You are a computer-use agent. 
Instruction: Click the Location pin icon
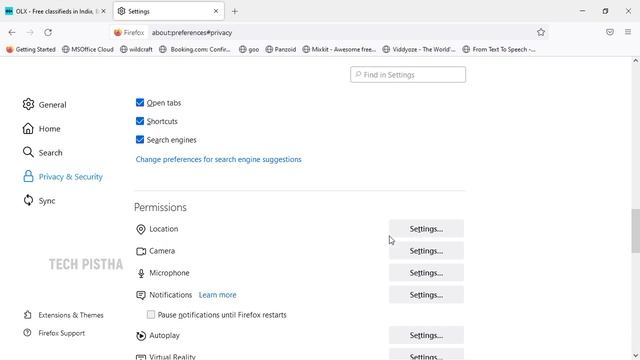141,229
